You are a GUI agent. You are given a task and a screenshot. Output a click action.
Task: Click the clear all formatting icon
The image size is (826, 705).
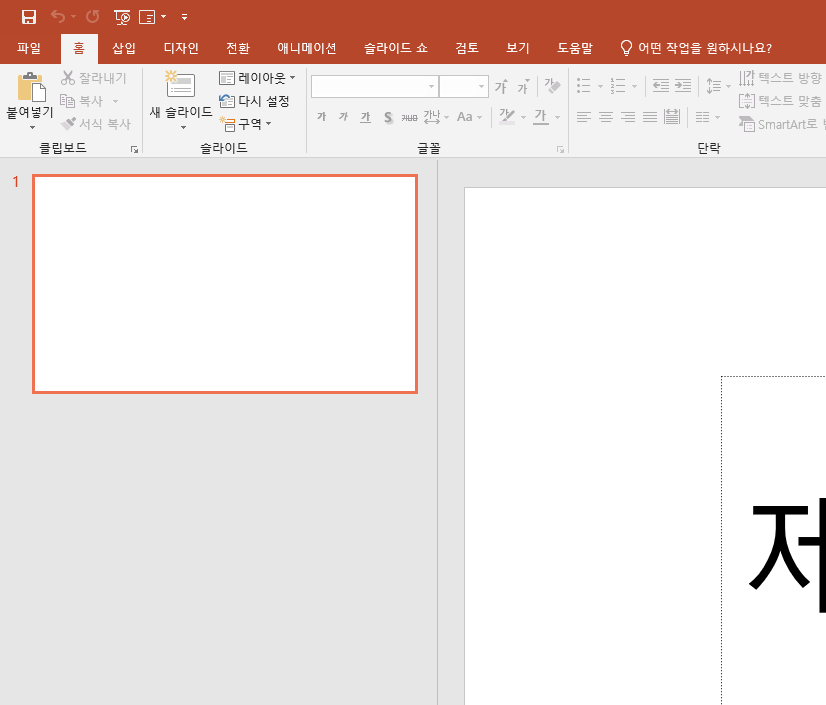pyautogui.click(x=552, y=85)
